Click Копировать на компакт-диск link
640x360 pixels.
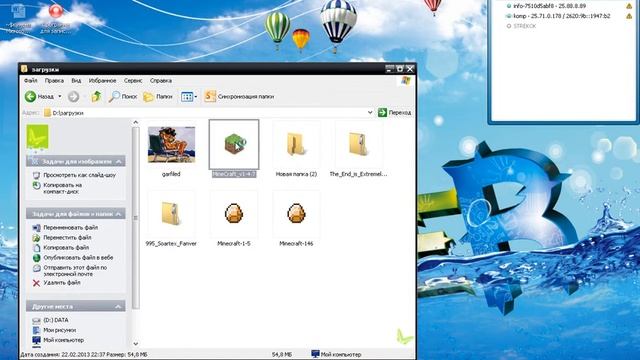(63, 188)
